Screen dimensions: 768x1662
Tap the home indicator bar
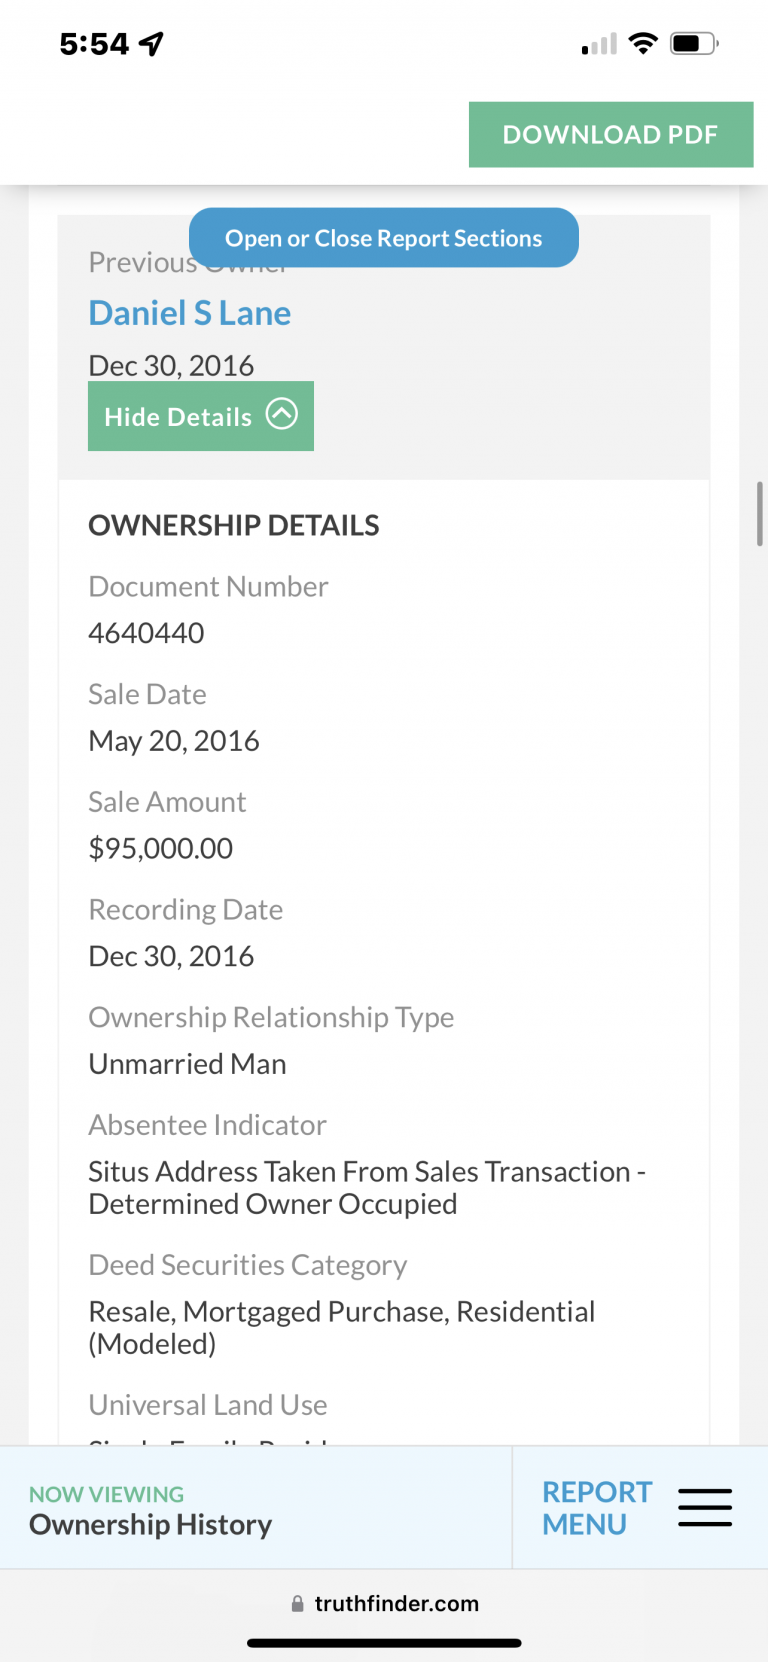coord(384,1642)
